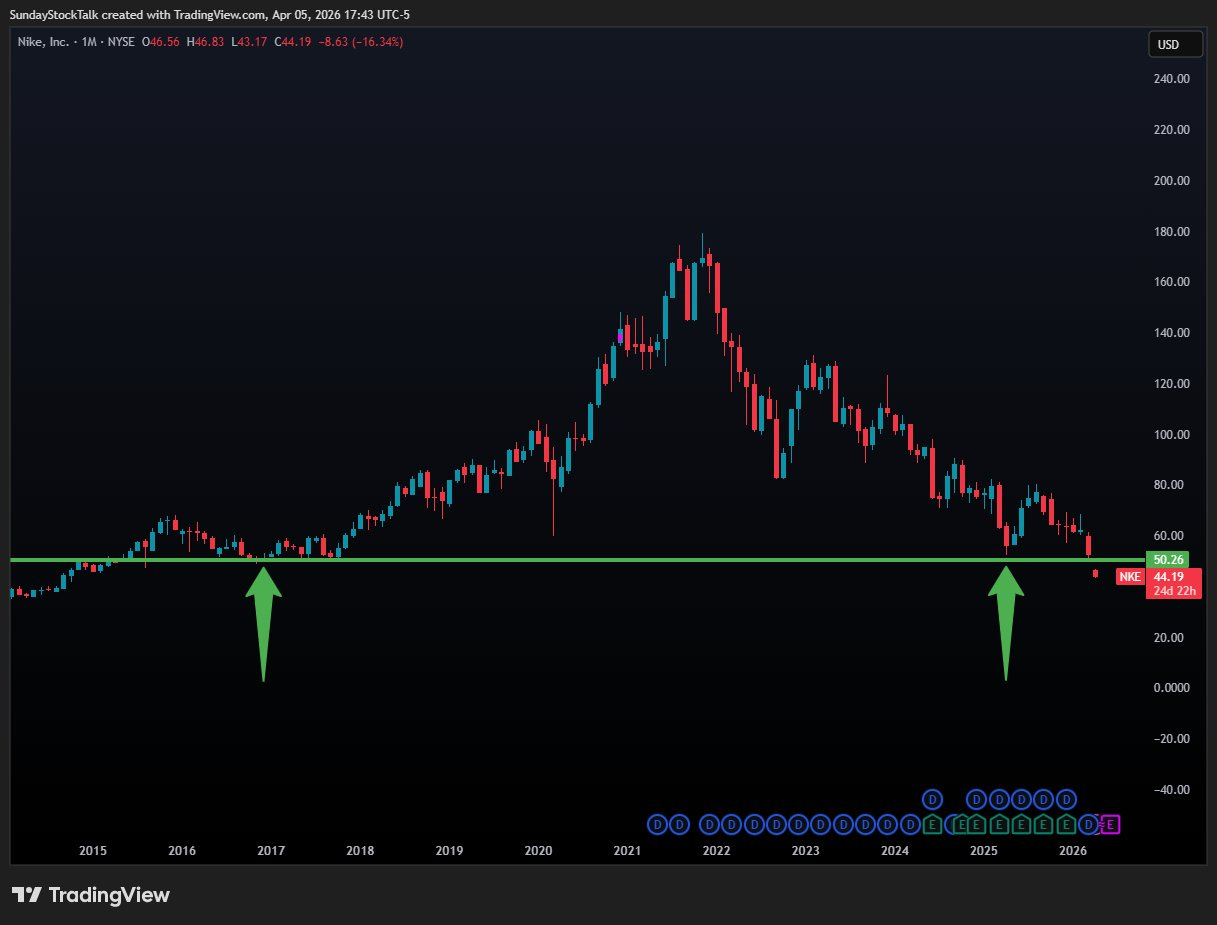Click the 2021 label on time axis

click(x=627, y=851)
